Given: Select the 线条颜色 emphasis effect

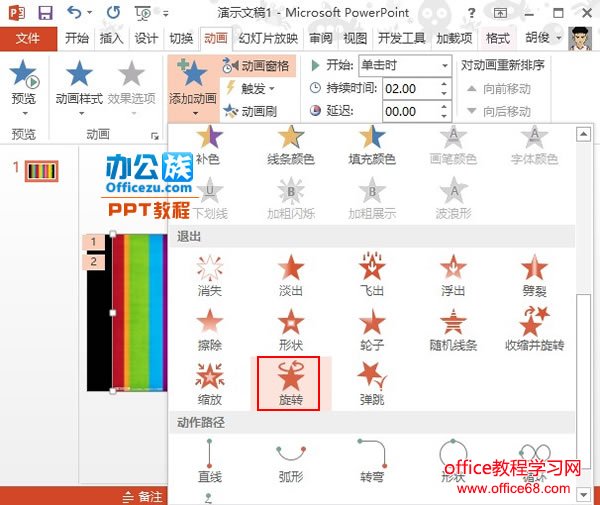Looking at the screenshot, I should [291, 145].
